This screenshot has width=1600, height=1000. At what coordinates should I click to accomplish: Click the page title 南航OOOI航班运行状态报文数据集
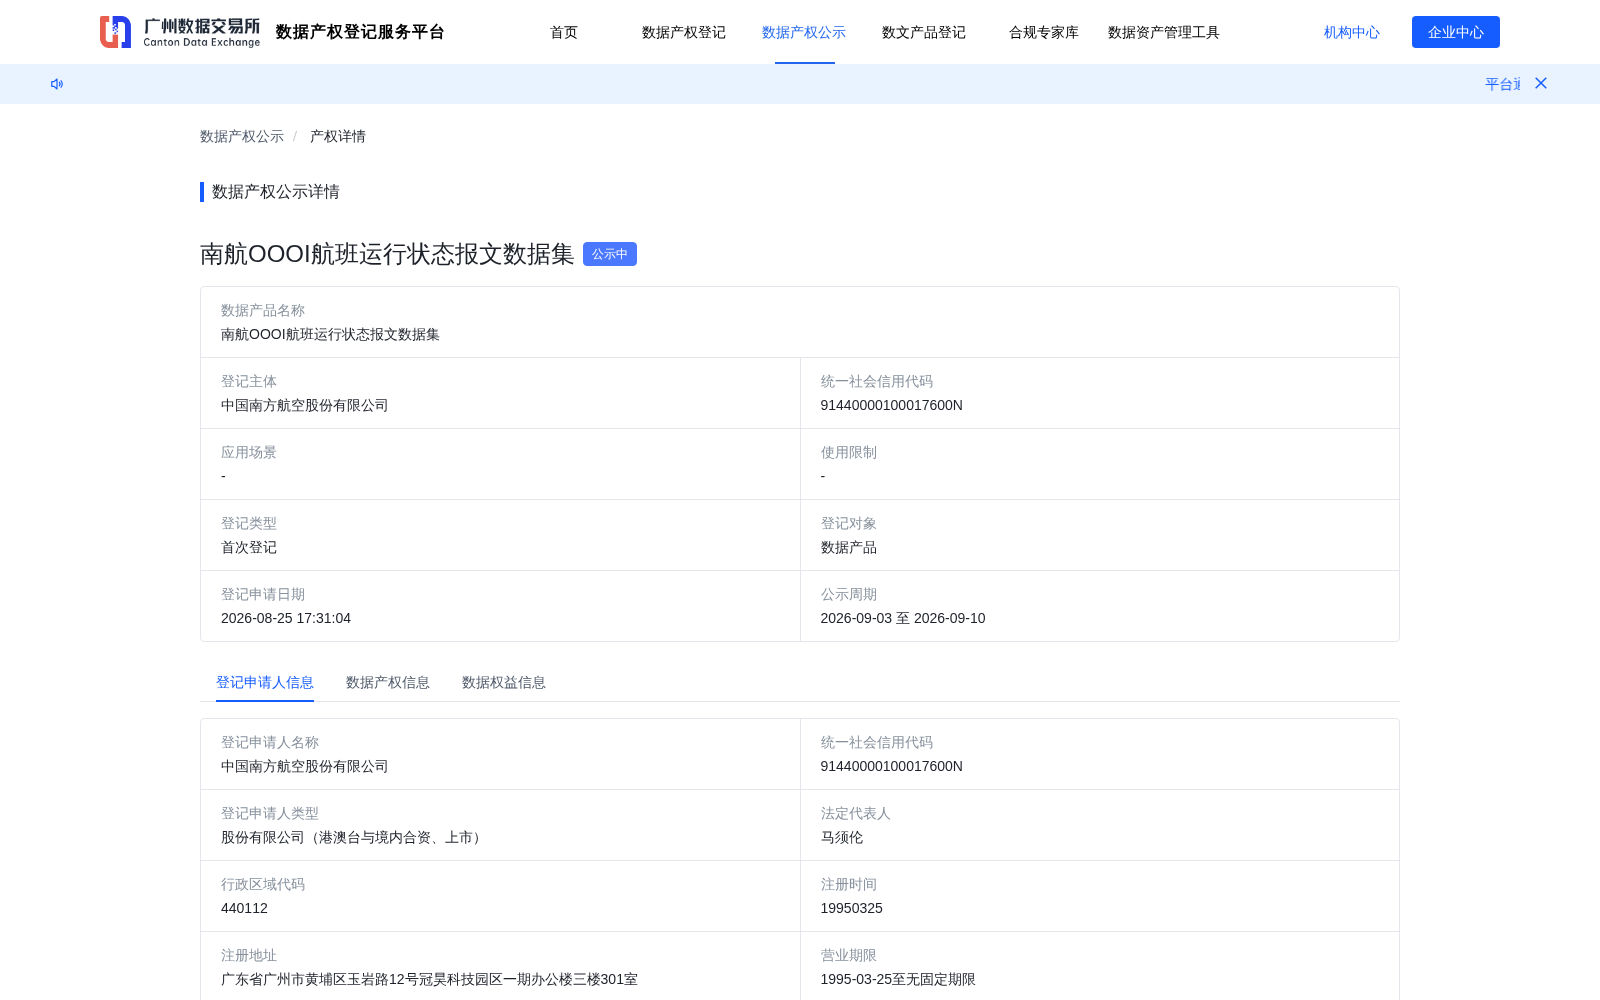pyautogui.click(x=387, y=254)
